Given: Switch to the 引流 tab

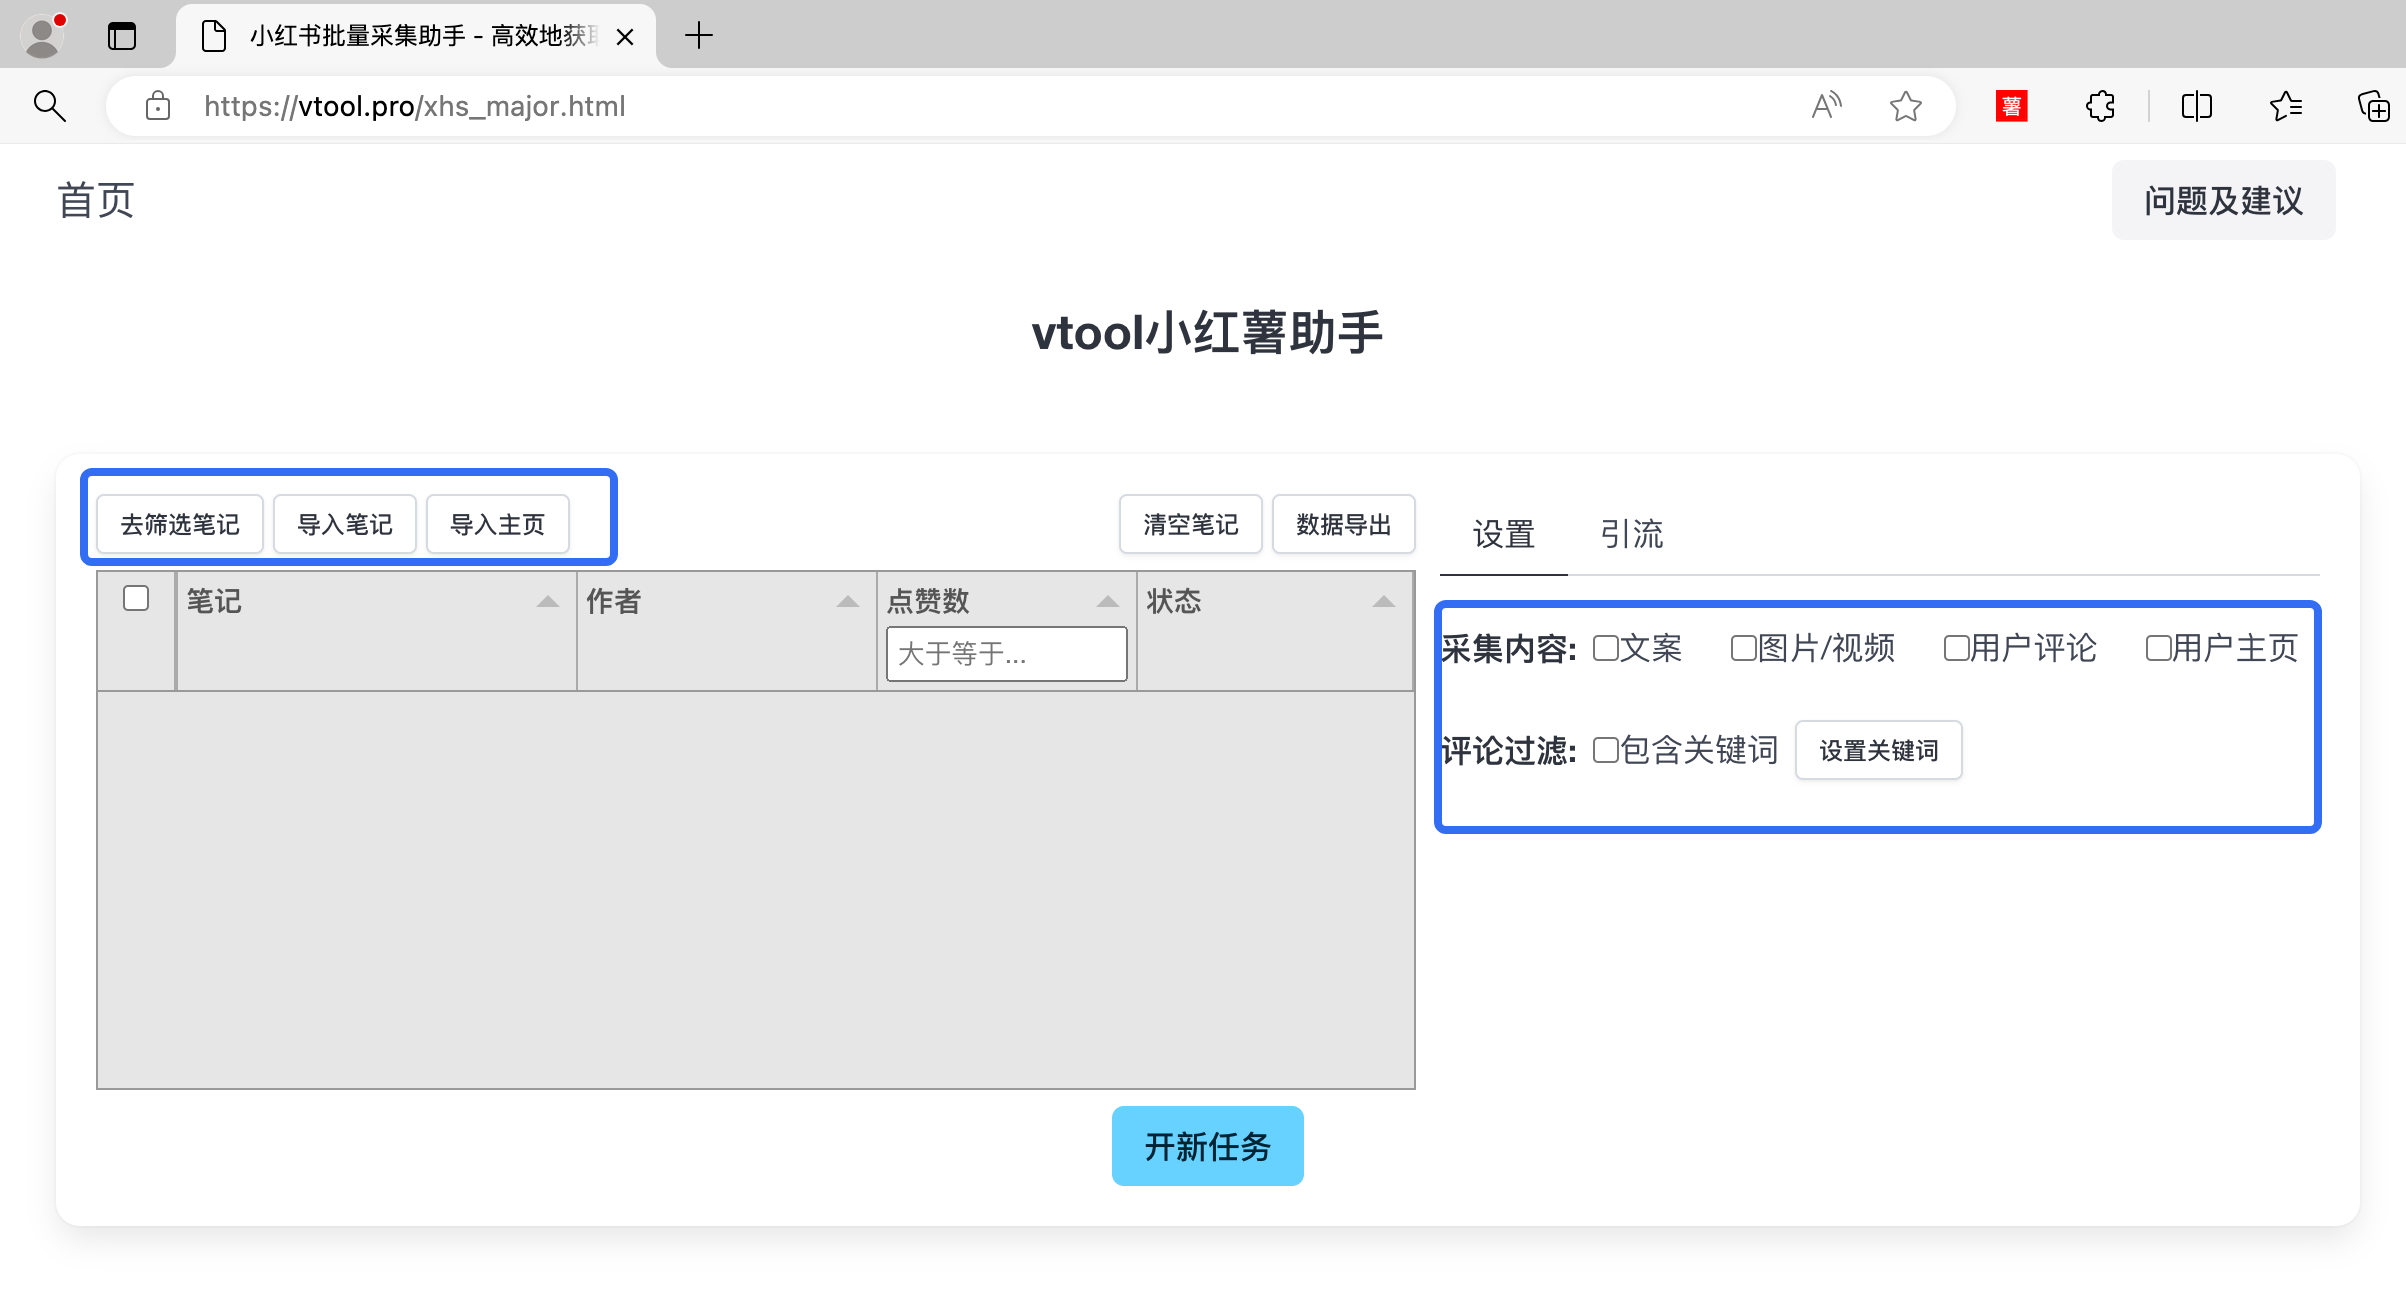Looking at the screenshot, I should [x=1631, y=534].
